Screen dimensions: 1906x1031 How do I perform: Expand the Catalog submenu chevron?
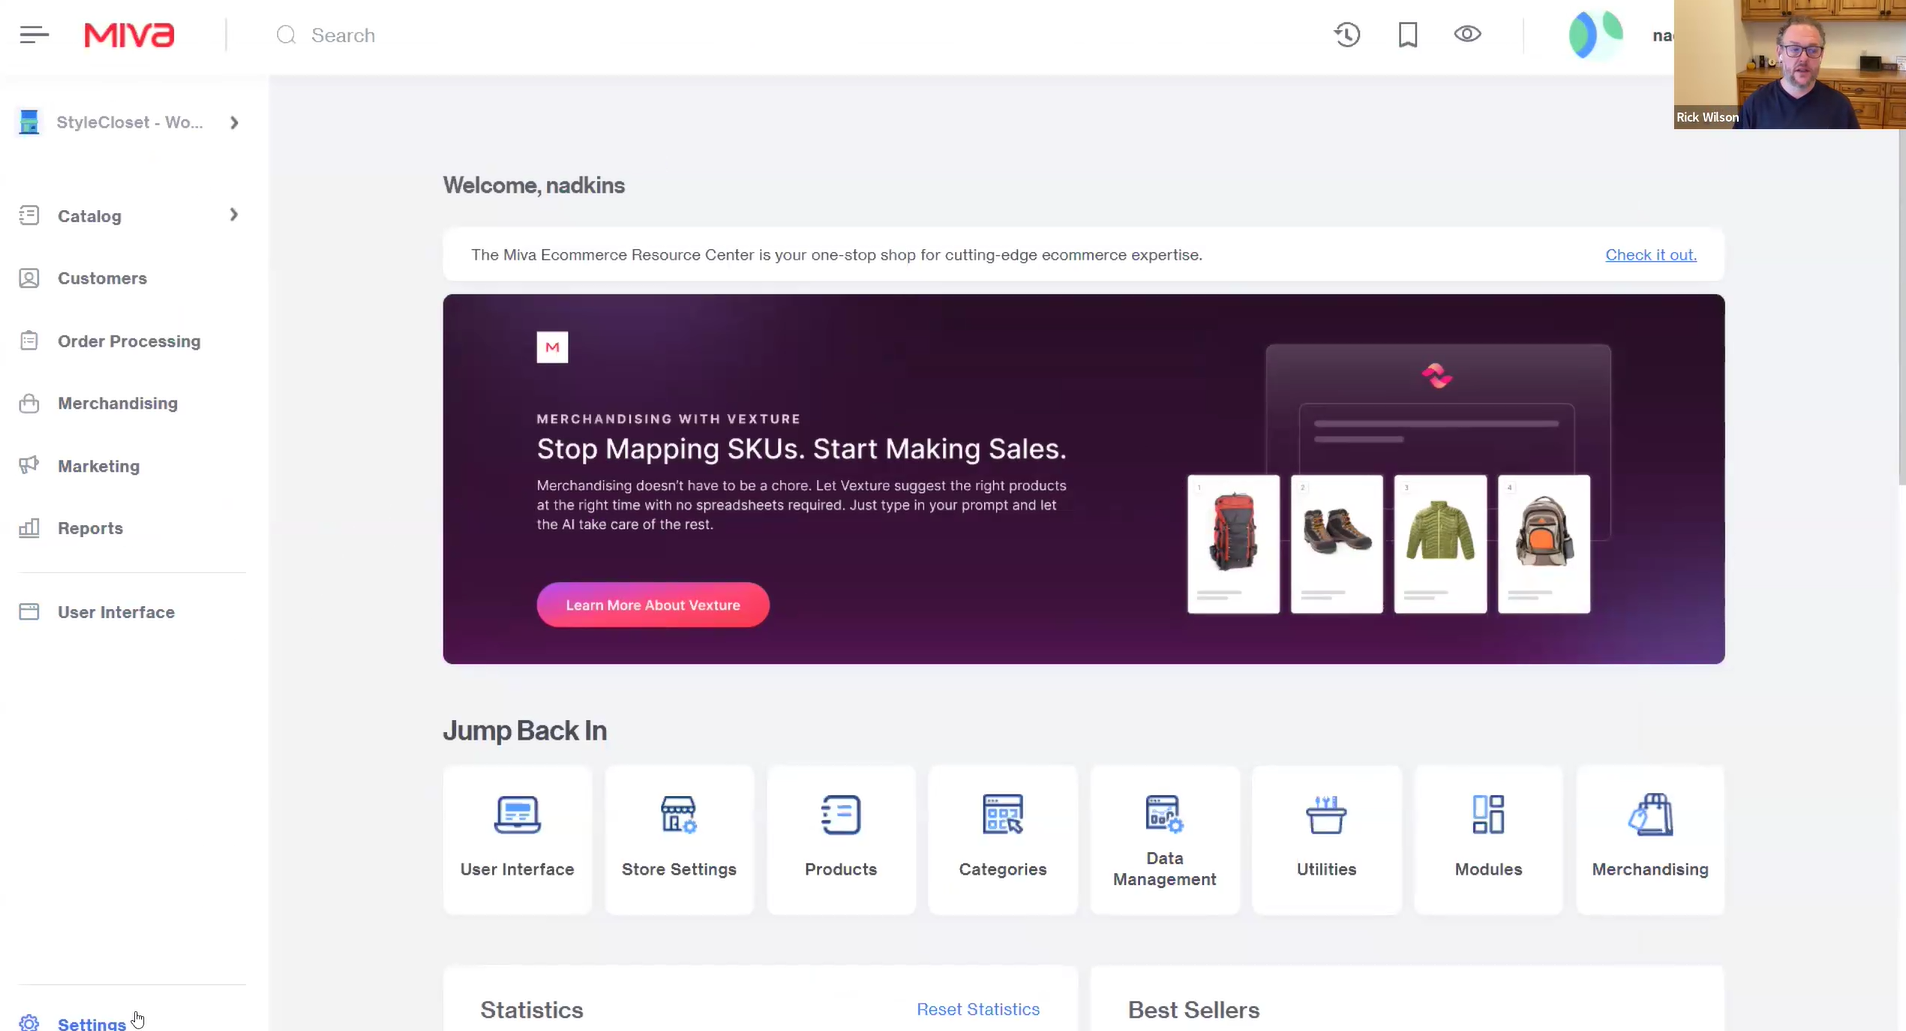coord(234,215)
